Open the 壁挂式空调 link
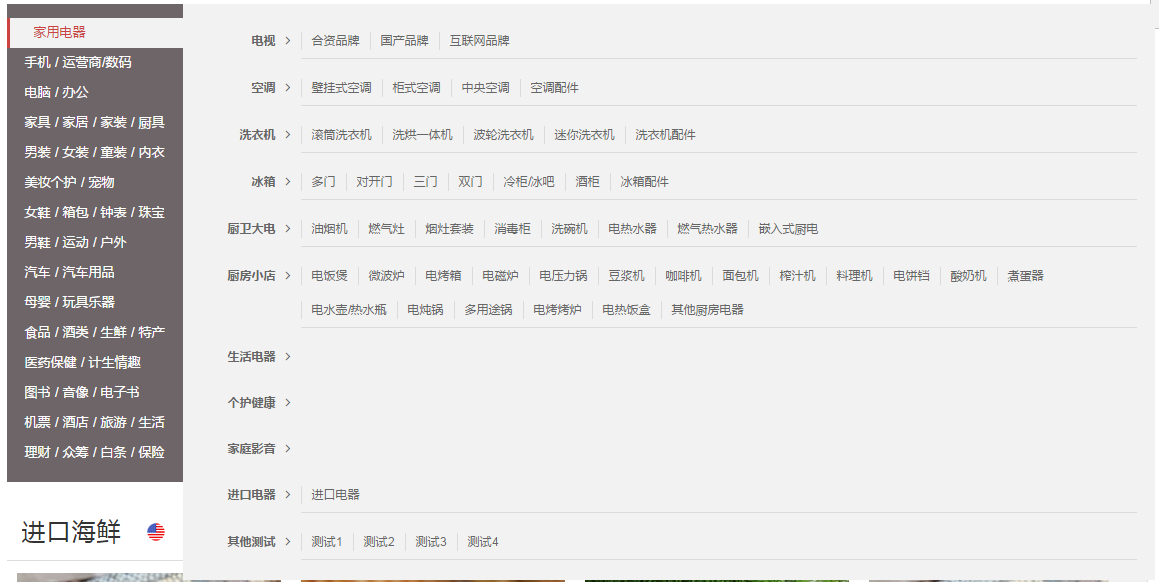 [341, 87]
